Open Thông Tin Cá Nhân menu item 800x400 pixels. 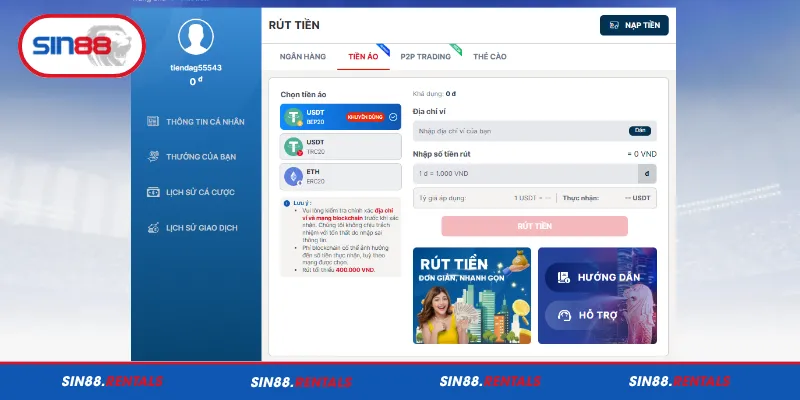click(195, 121)
